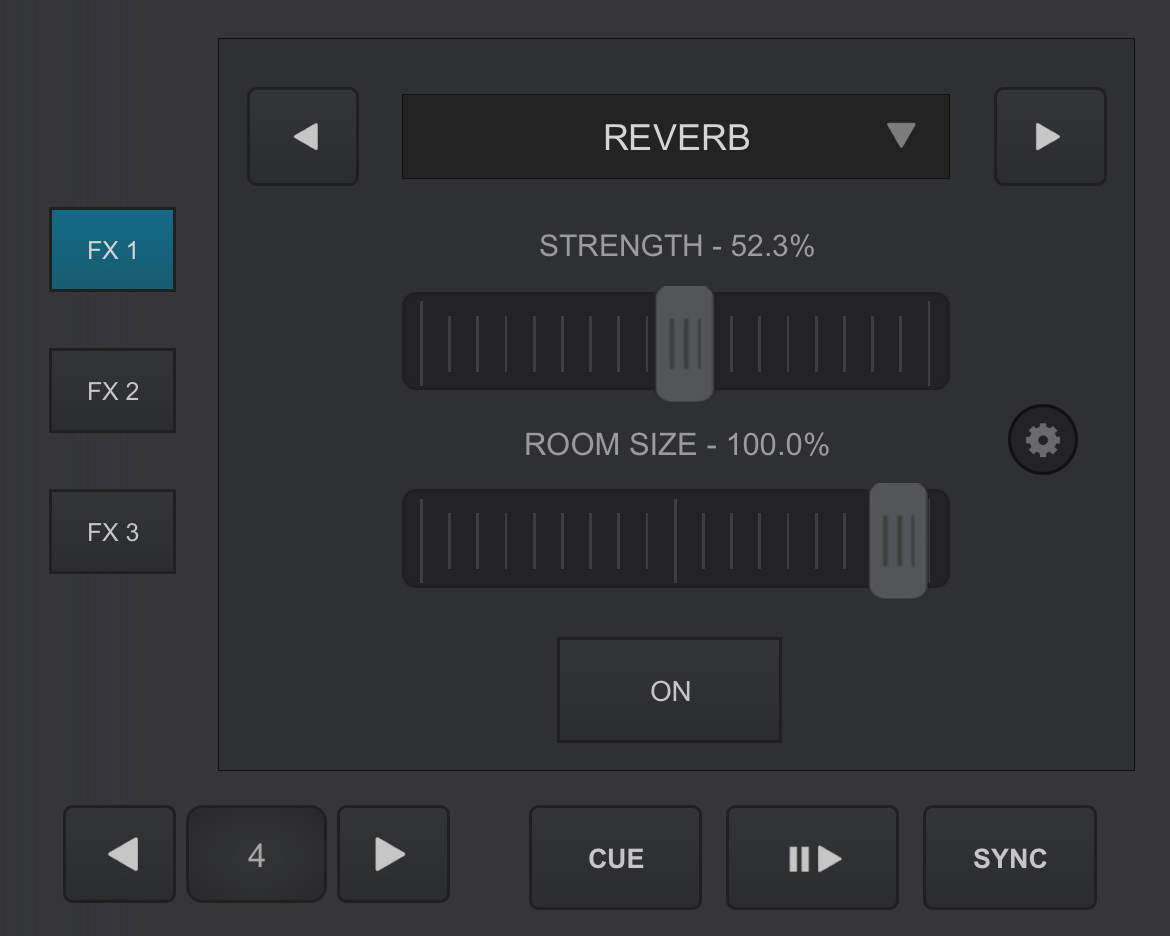Image resolution: width=1170 pixels, height=936 pixels.
Task: Click the STRENGTH slider handle
Action: tap(685, 343)
